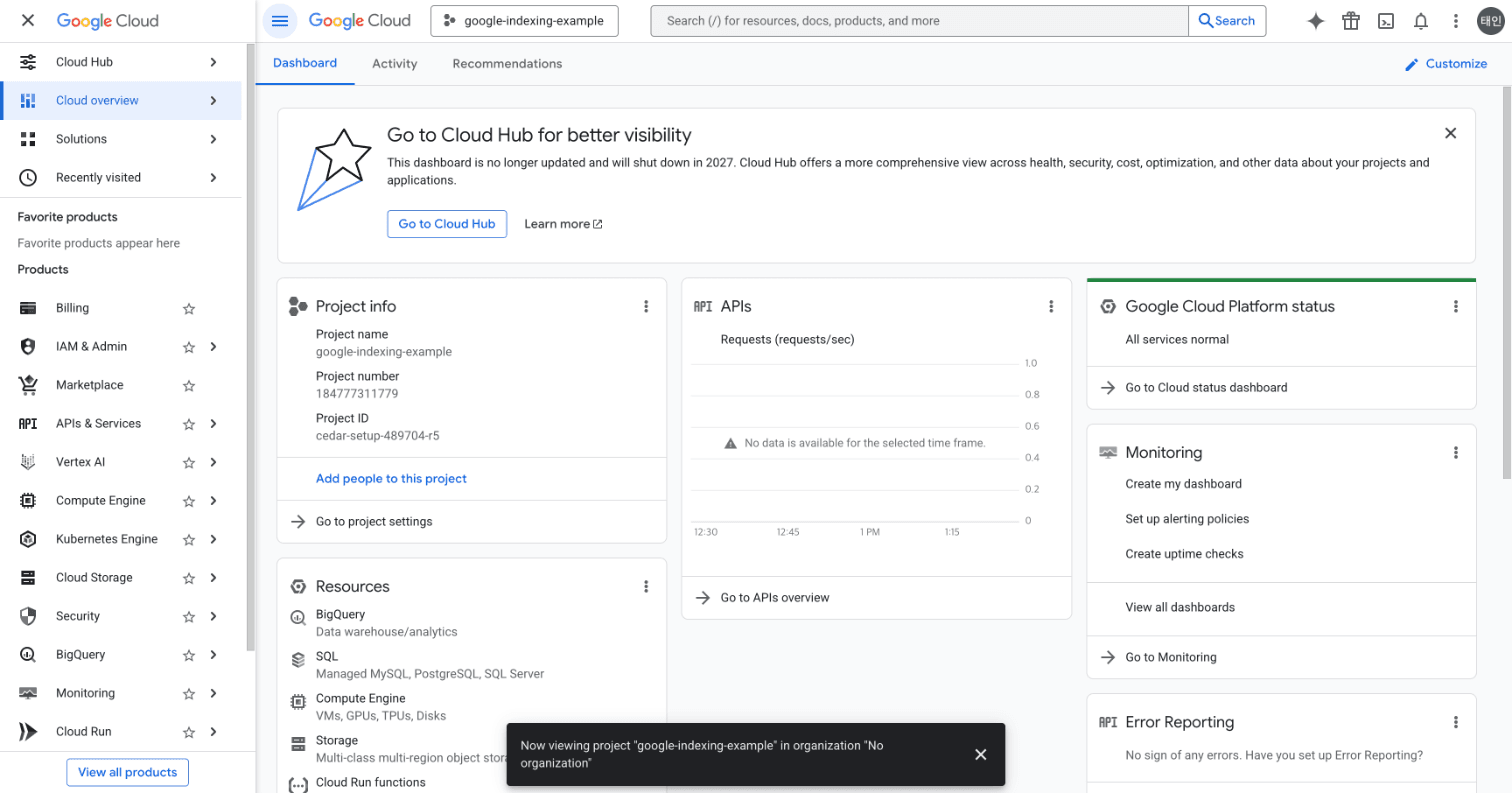This screenshot has height=793, width=1512.
Task: Open the Google Cloud Platform status card menu
Action: click(x=1456, y=307)
